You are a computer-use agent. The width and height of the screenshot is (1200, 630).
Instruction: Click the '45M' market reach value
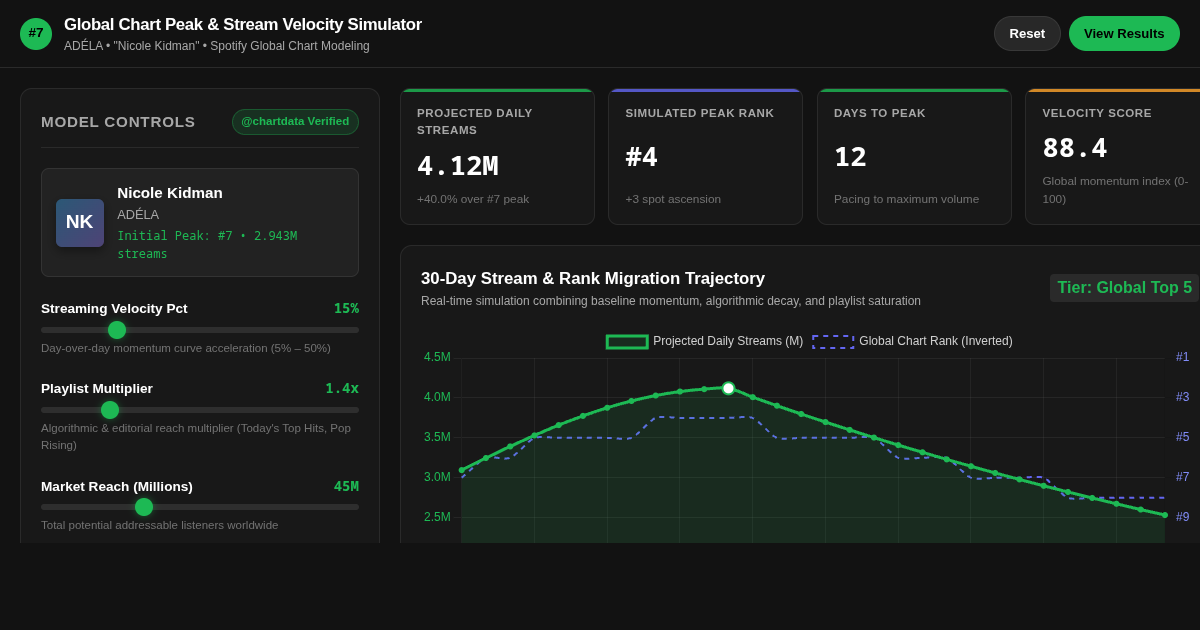click(346, 486)
